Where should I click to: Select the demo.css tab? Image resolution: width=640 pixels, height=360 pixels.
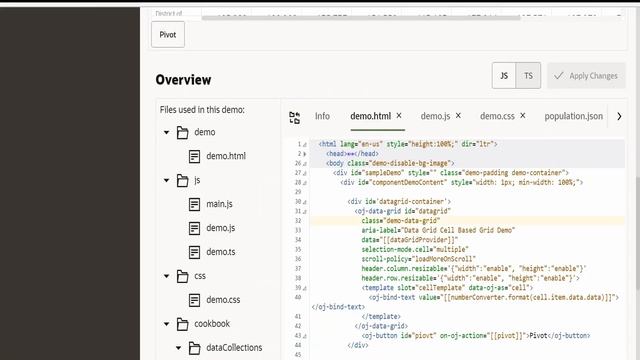(497, 116)
